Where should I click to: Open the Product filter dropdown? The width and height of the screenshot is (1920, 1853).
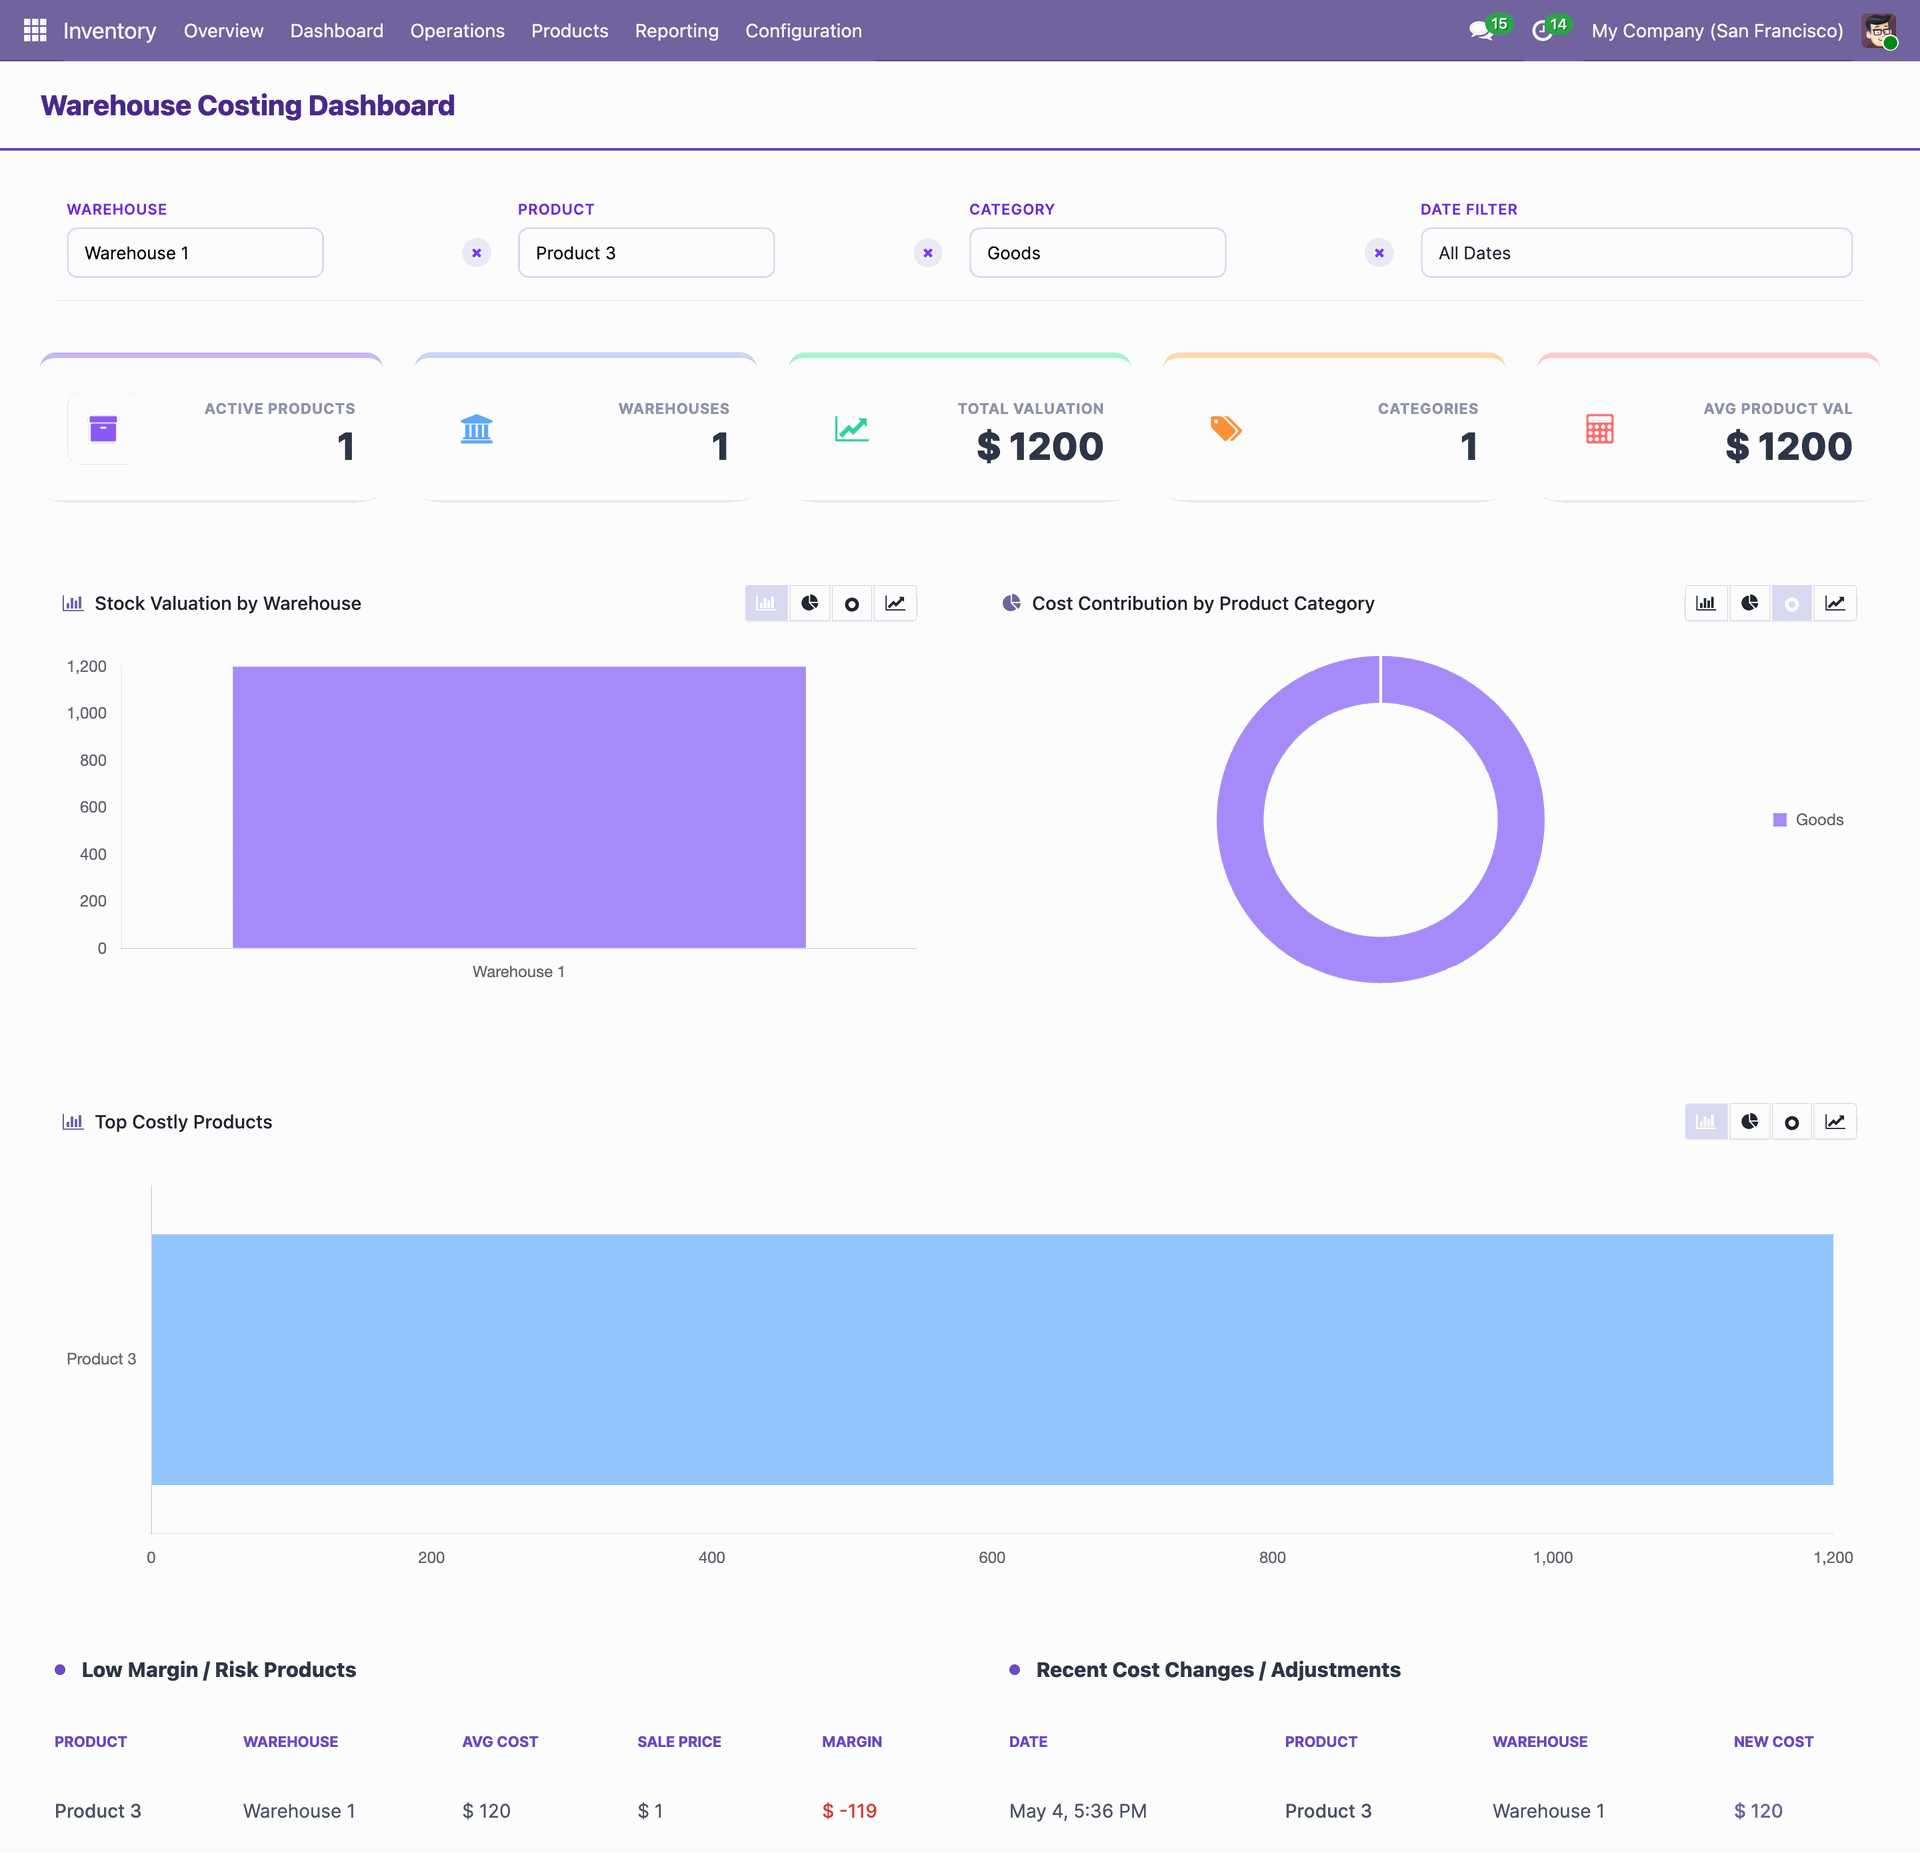(646, 253)
